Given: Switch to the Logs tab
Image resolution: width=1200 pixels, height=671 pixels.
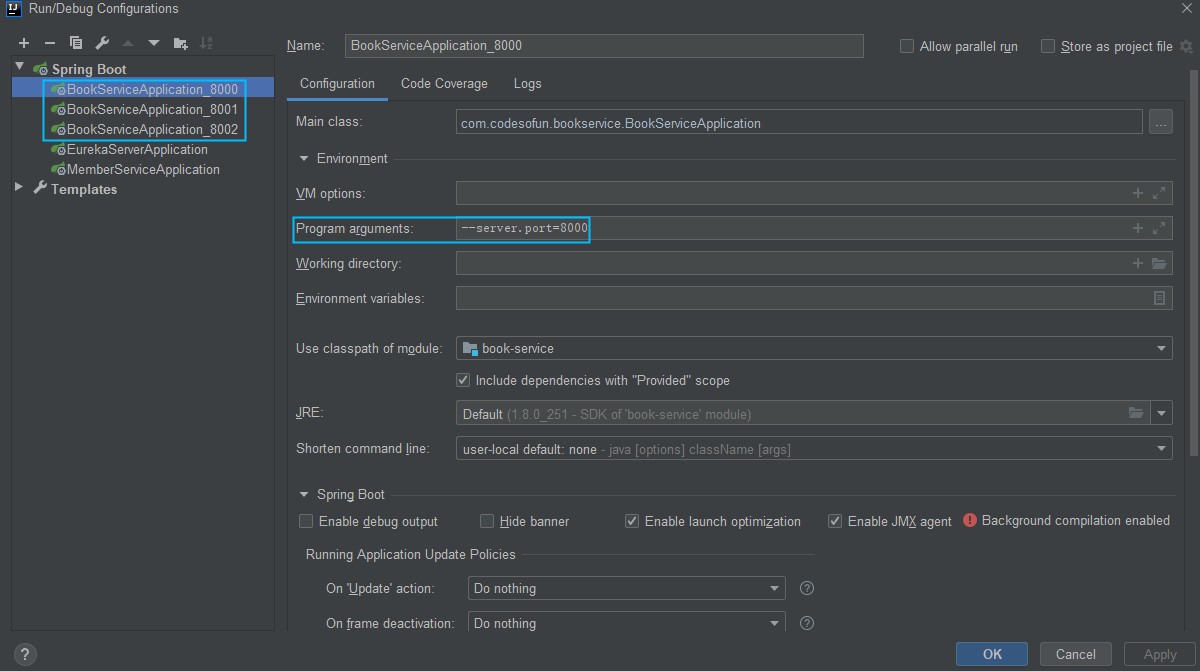Looking at the screenshot, I should click(527, 84).
